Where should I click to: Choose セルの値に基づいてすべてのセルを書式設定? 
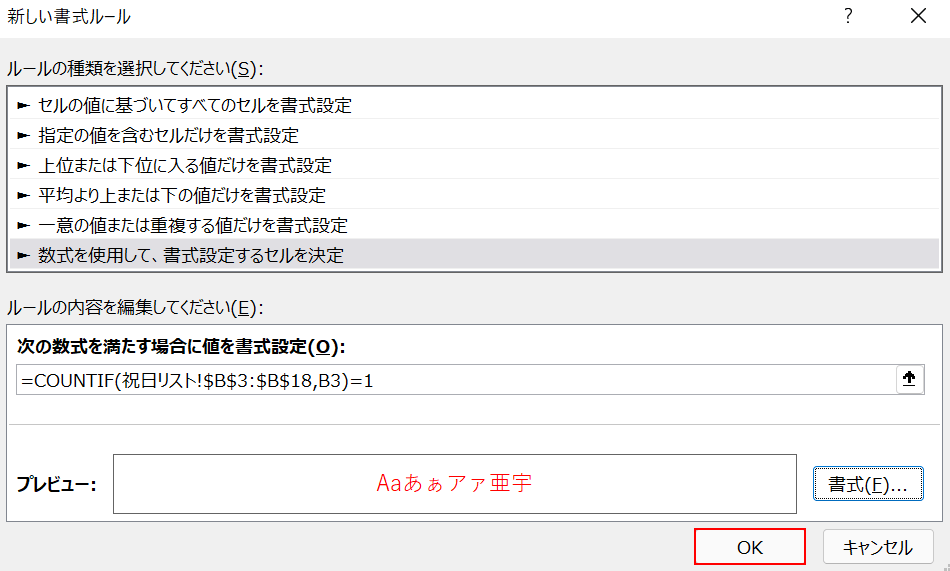coord(474,105)
